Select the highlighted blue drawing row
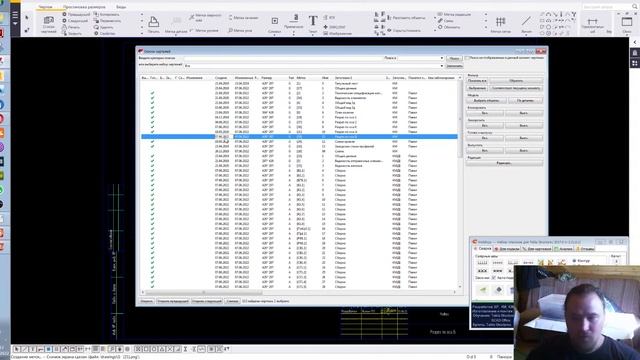 (x=300, y=137)
